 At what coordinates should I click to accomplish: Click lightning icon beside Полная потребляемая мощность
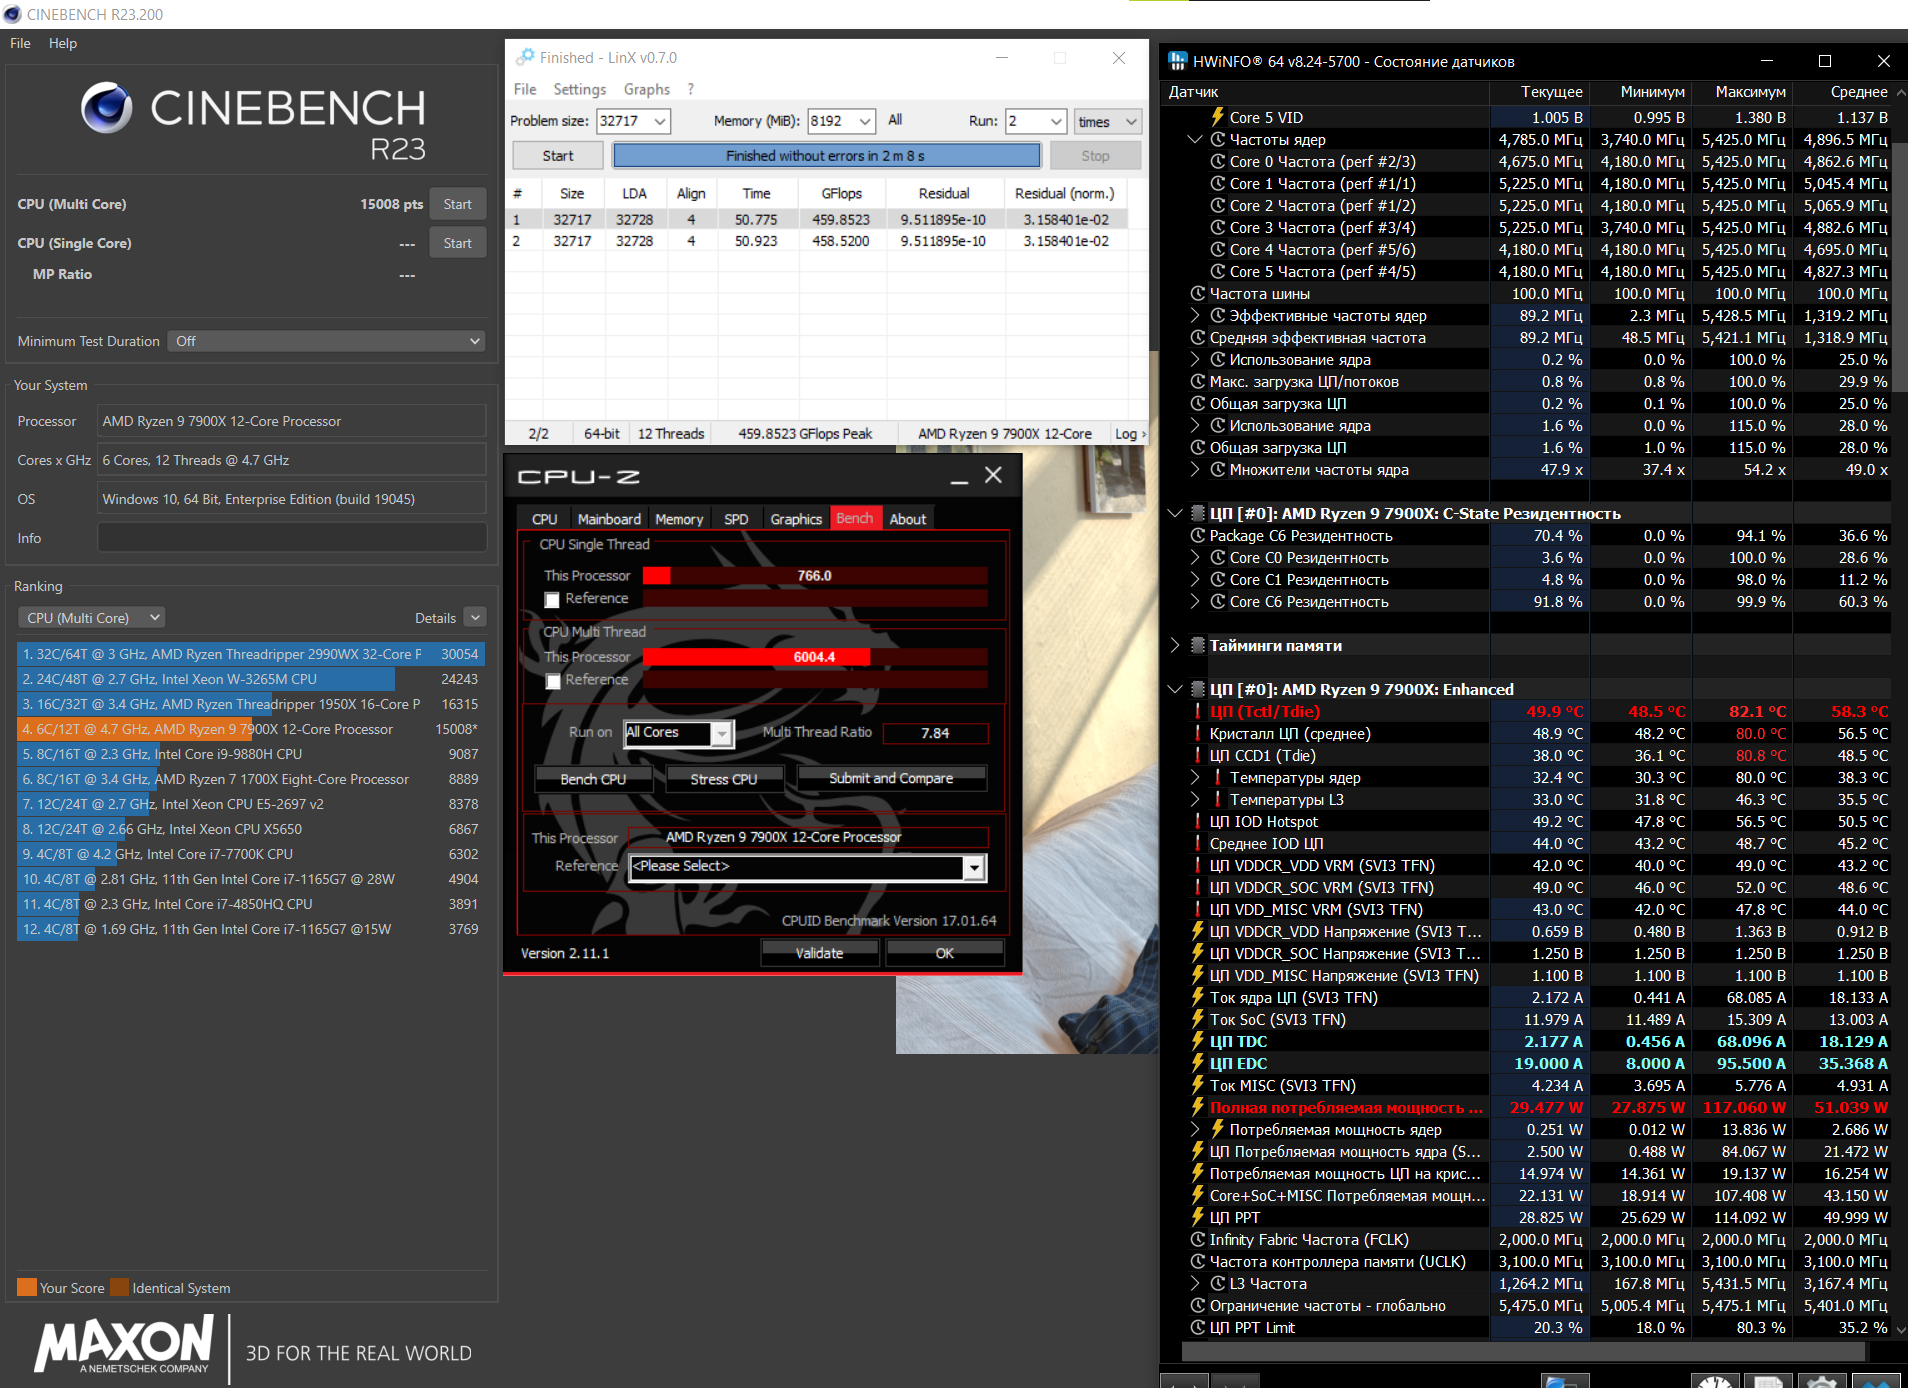[1198, 1107]
